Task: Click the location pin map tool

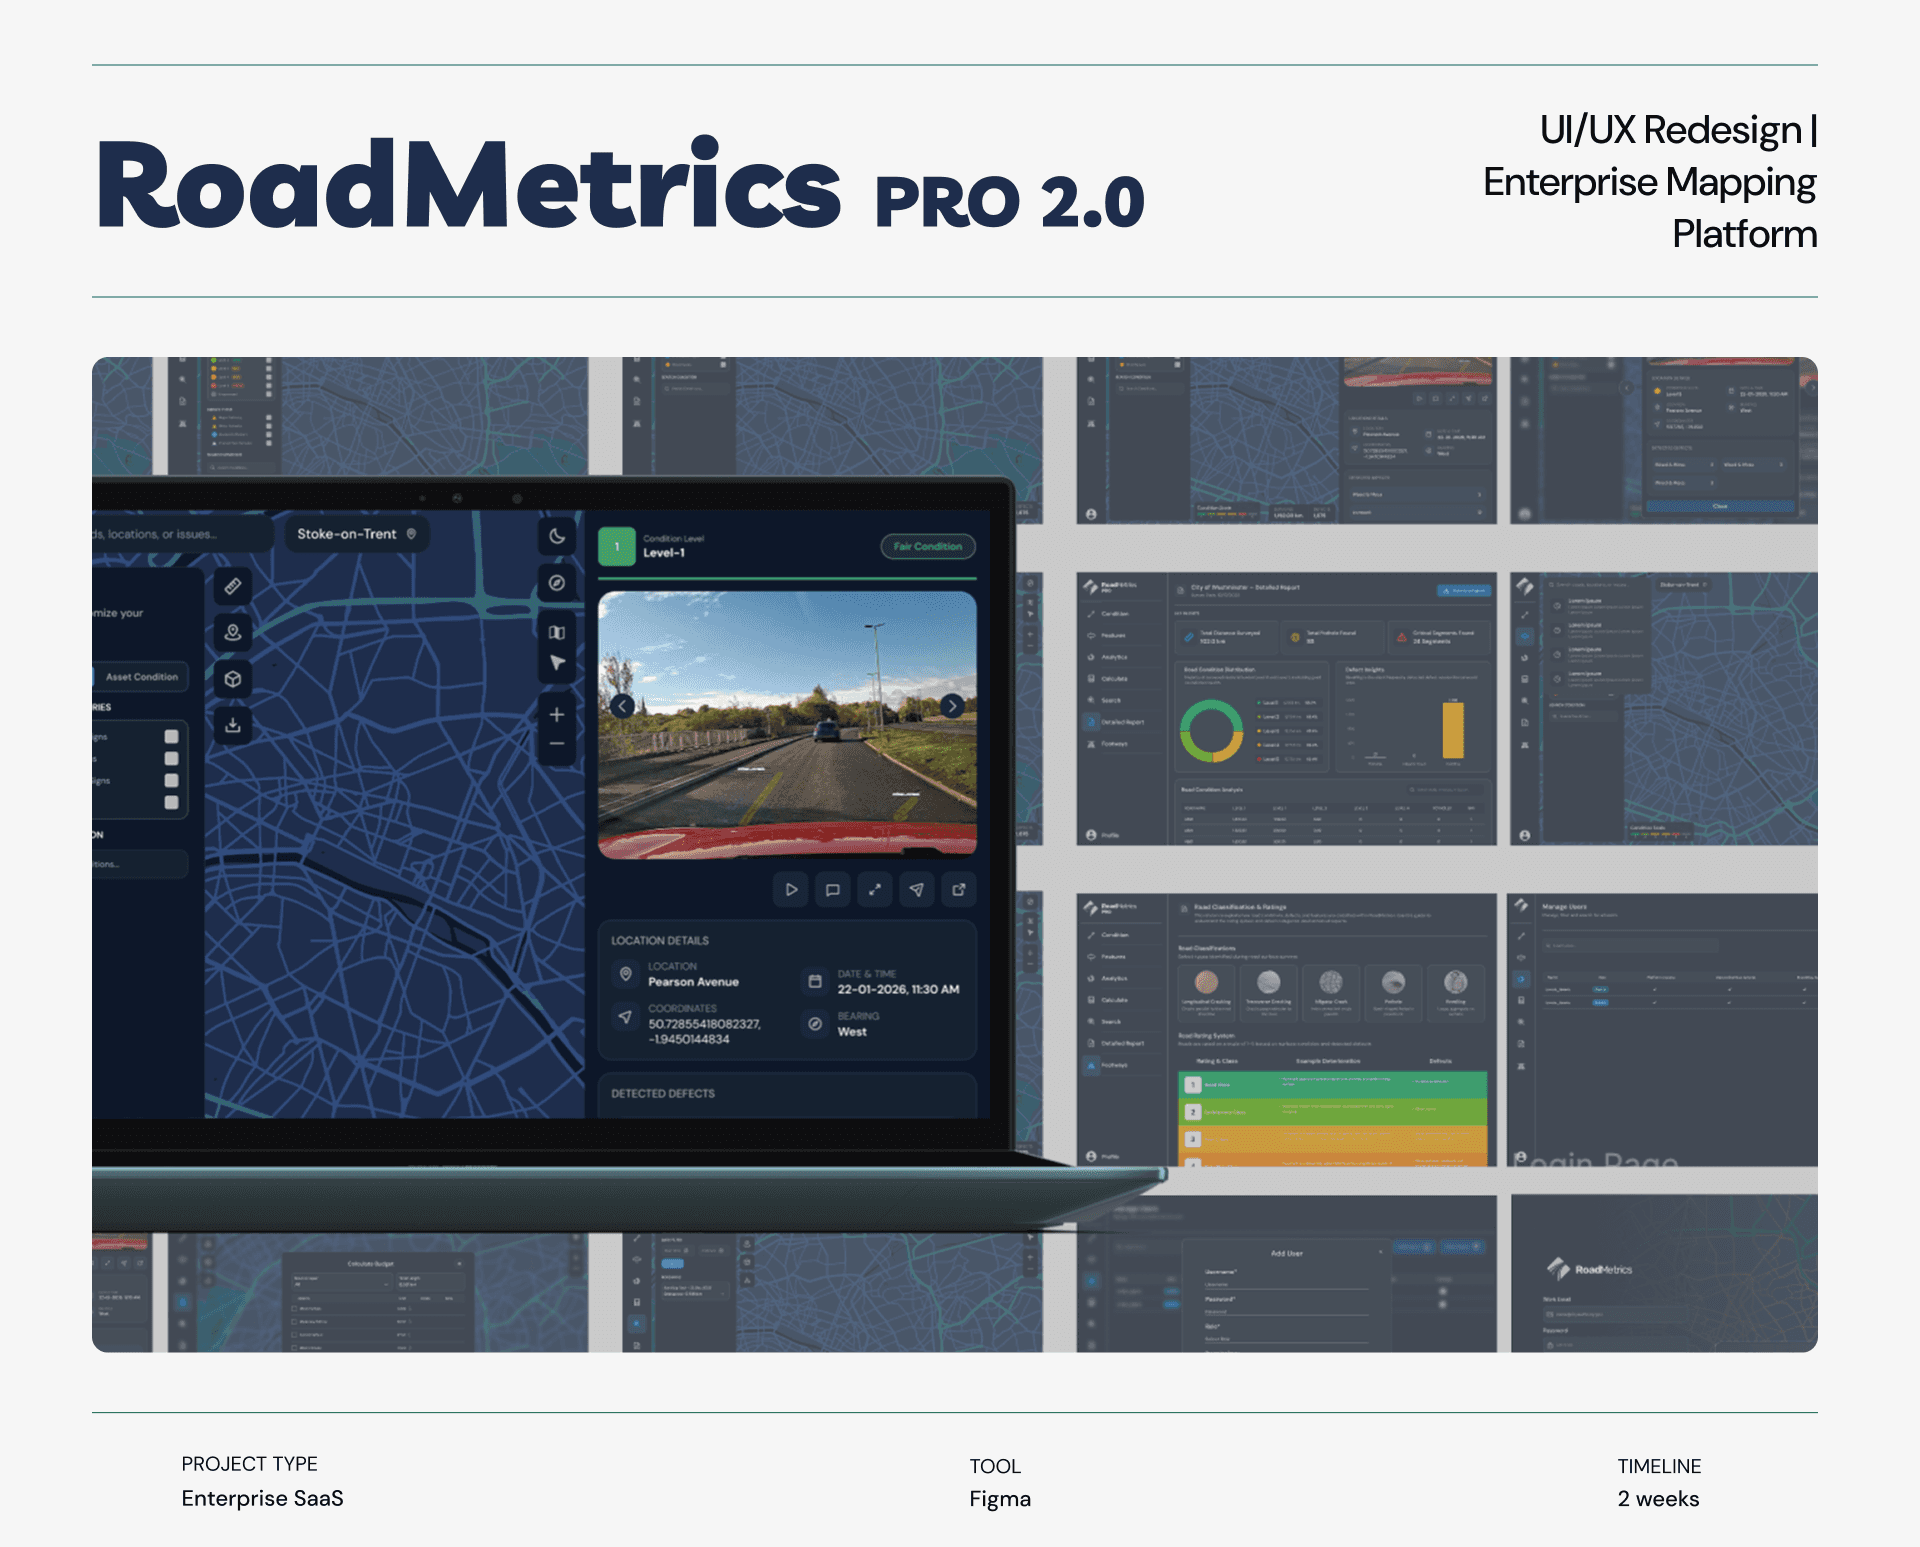Action: (x=233, y=632)
